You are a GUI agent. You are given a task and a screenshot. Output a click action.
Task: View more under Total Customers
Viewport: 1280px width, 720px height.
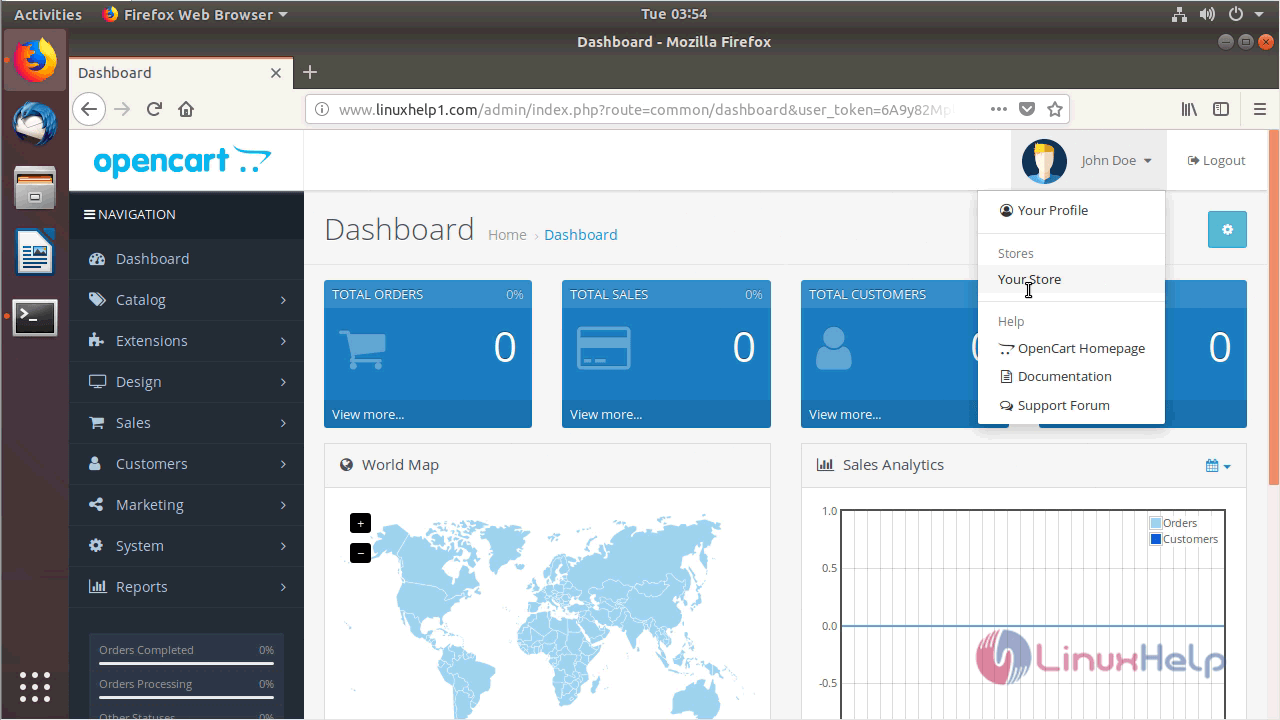(x=845, y=414)
